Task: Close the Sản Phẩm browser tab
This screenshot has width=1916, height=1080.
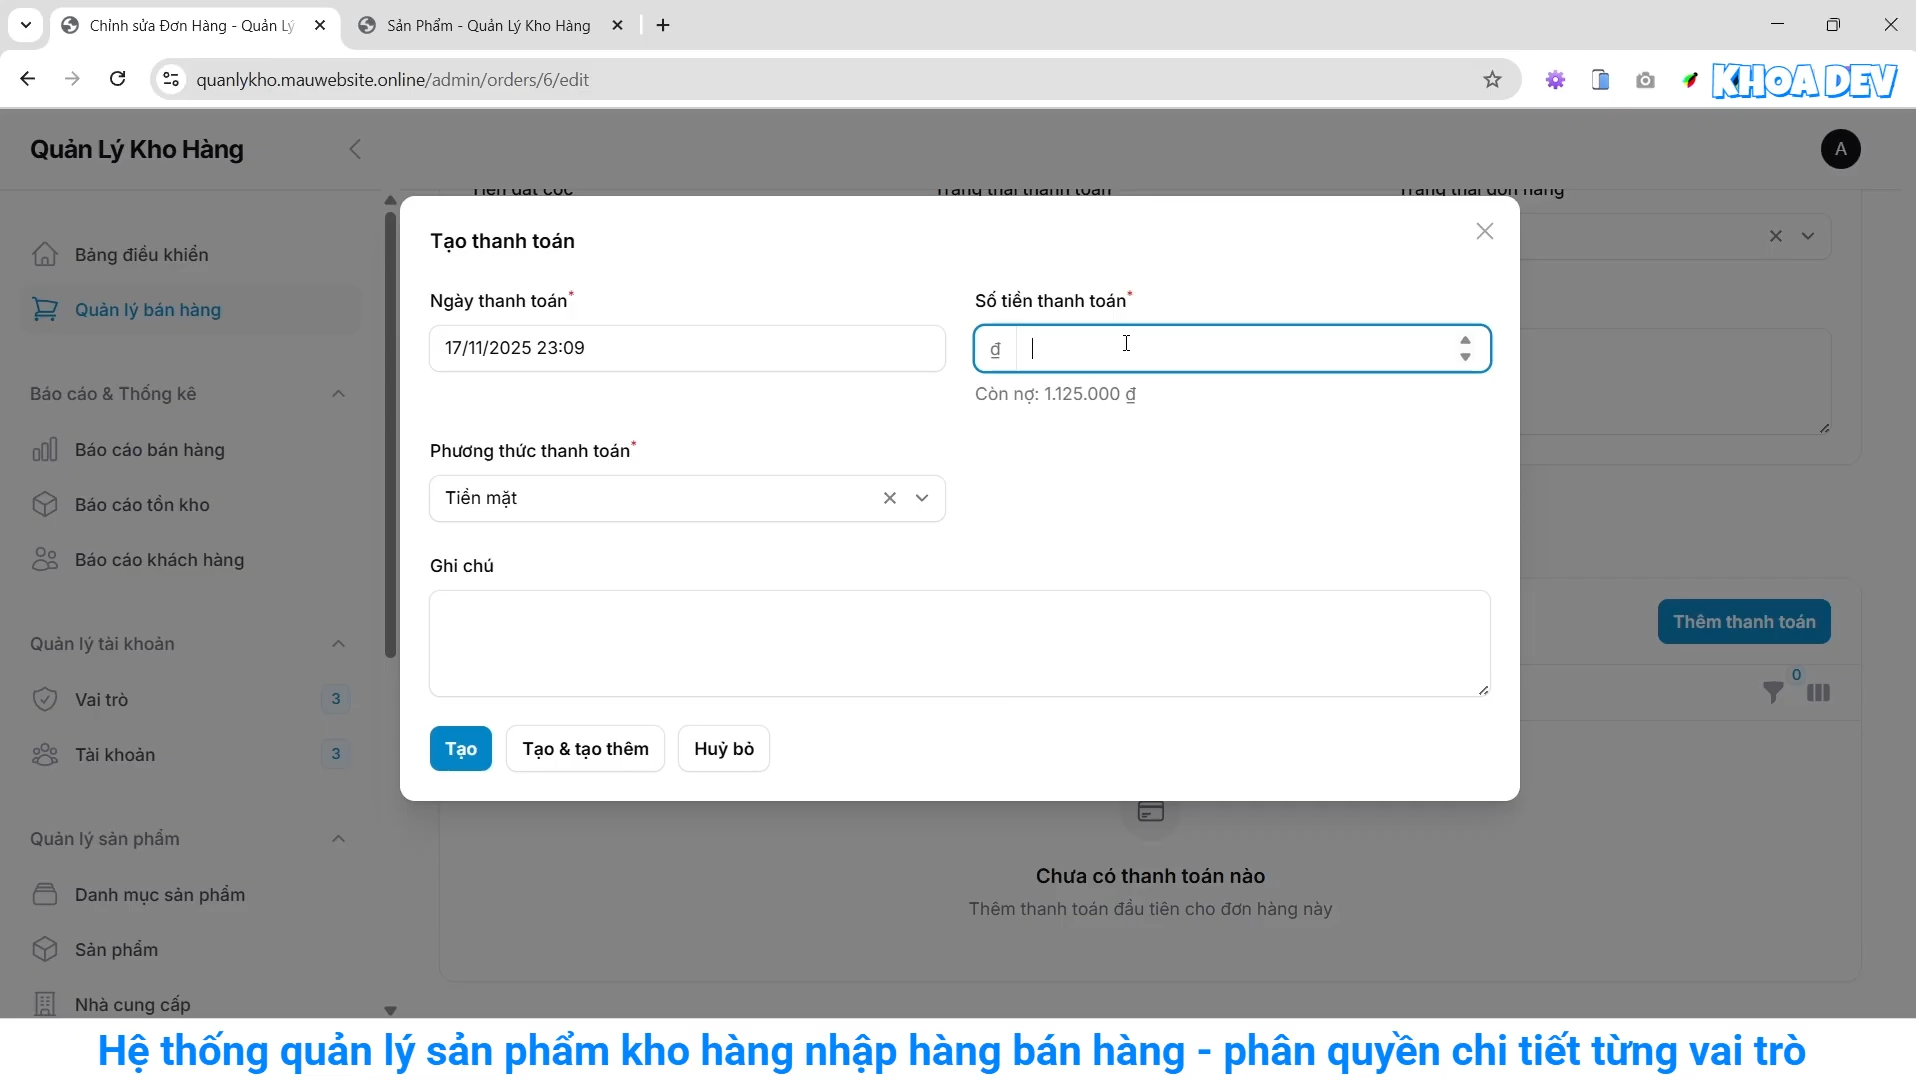Action: pos(618,26)
